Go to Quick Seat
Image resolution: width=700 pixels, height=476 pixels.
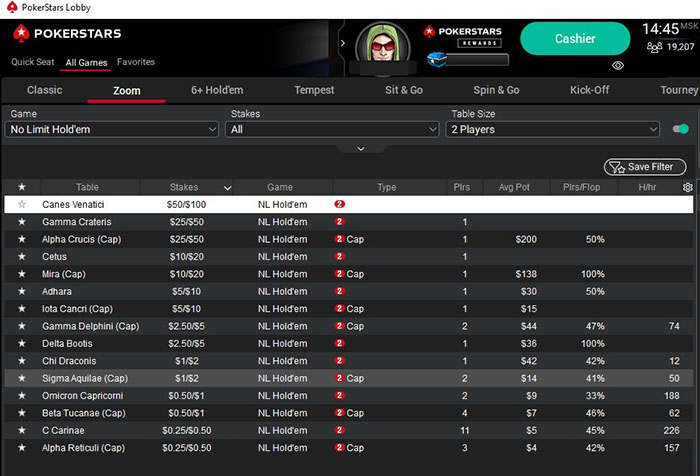point(33,62)
